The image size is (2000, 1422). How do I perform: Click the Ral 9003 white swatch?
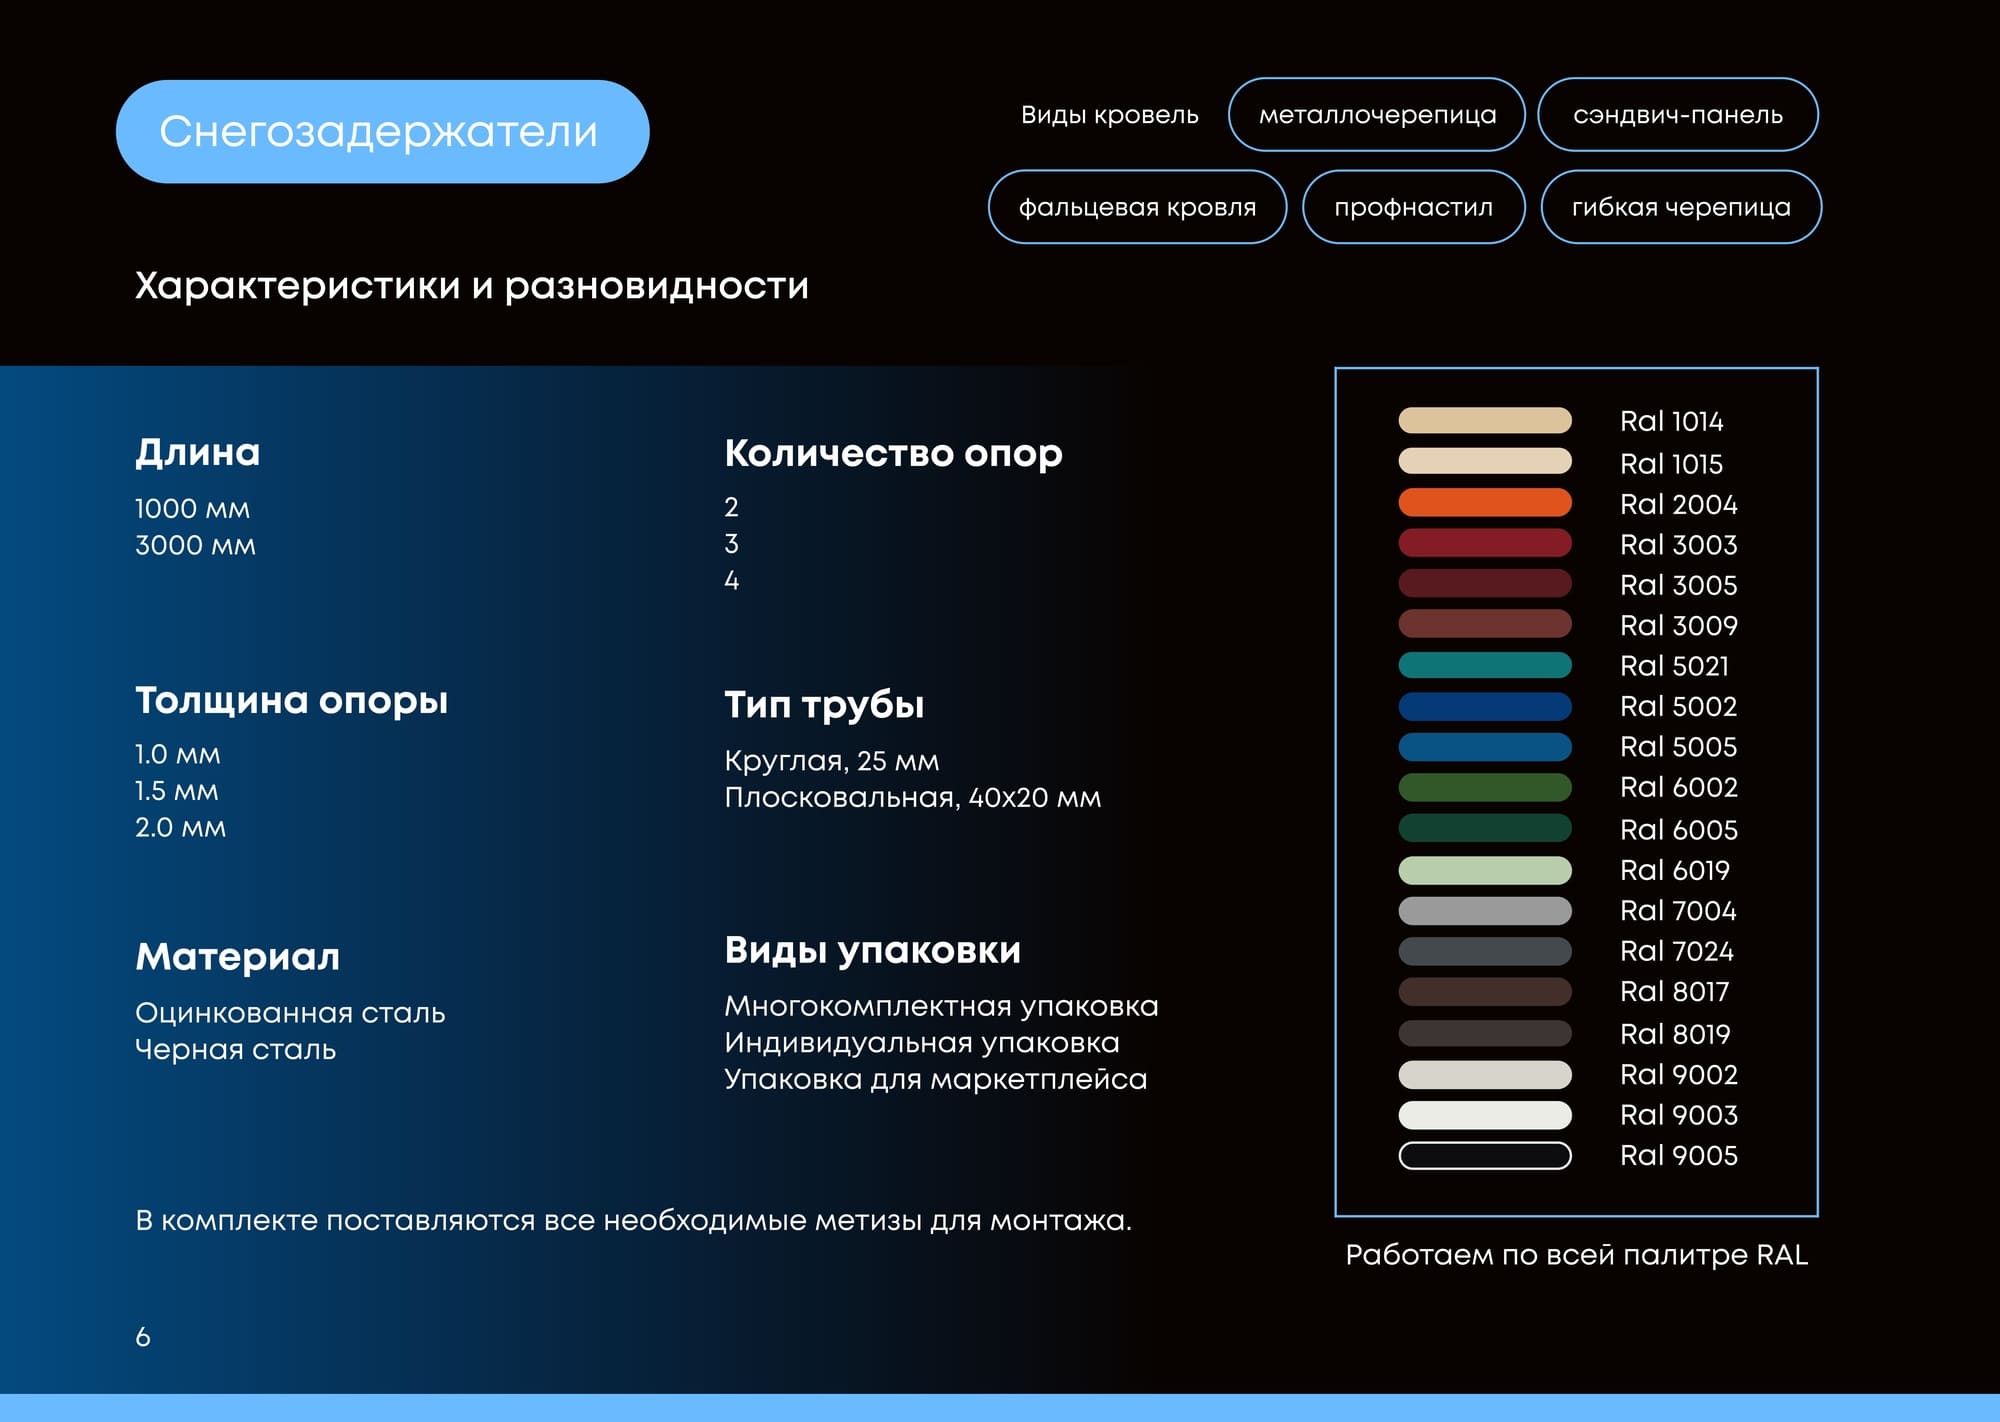coord(1485,1114)
